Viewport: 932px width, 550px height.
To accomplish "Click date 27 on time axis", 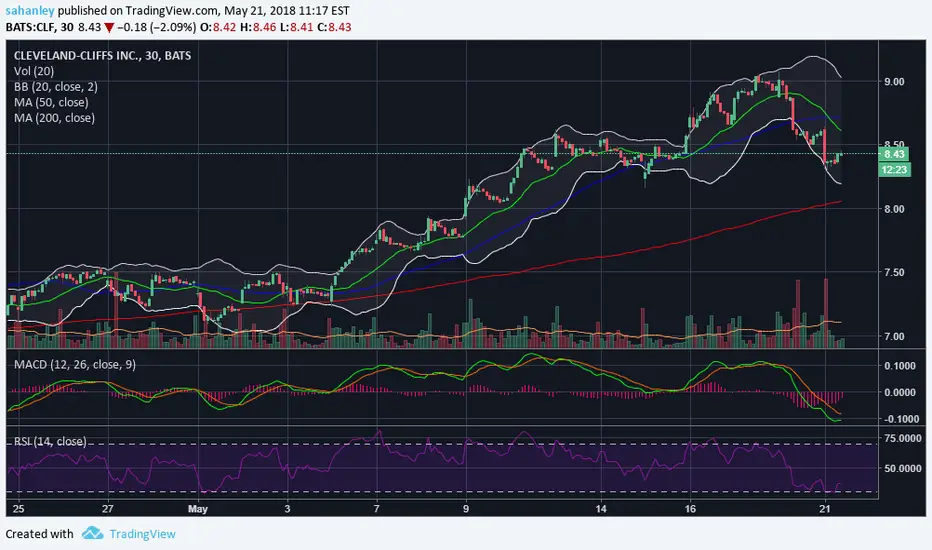I will (108, 509).
